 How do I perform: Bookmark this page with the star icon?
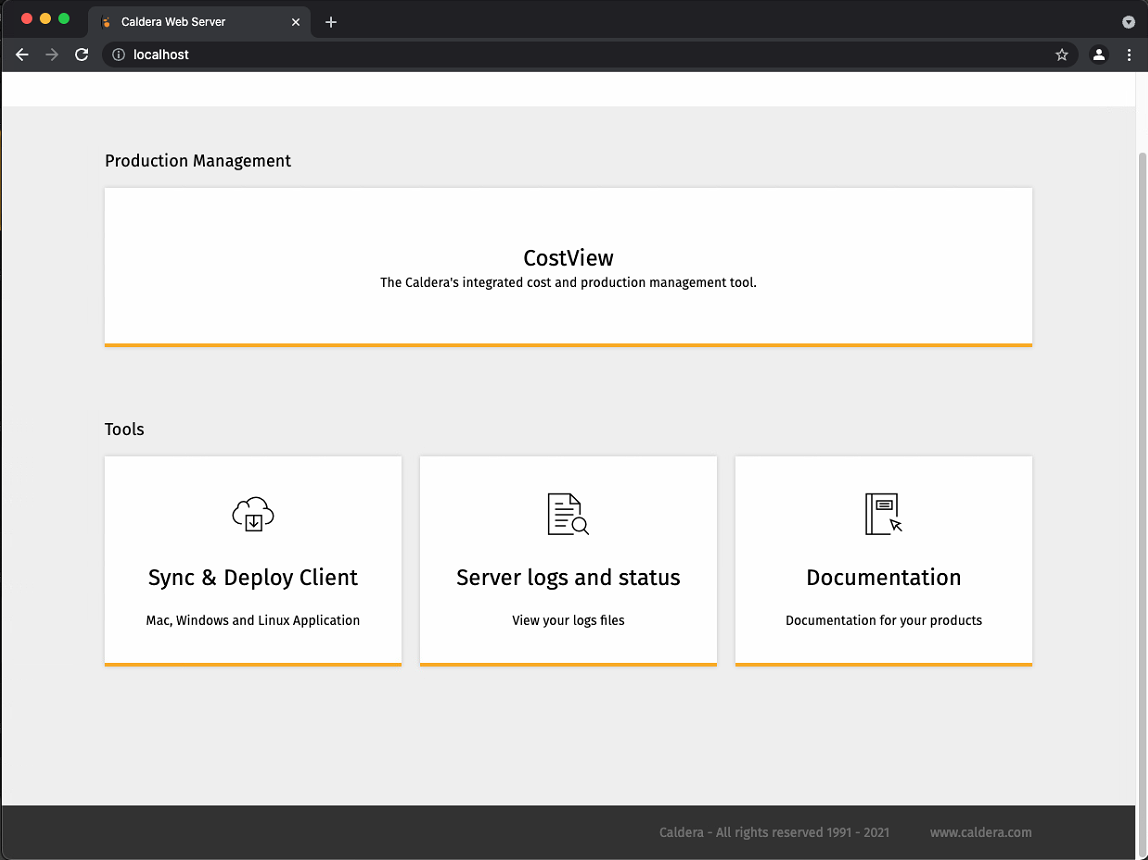click(1062, 55)
